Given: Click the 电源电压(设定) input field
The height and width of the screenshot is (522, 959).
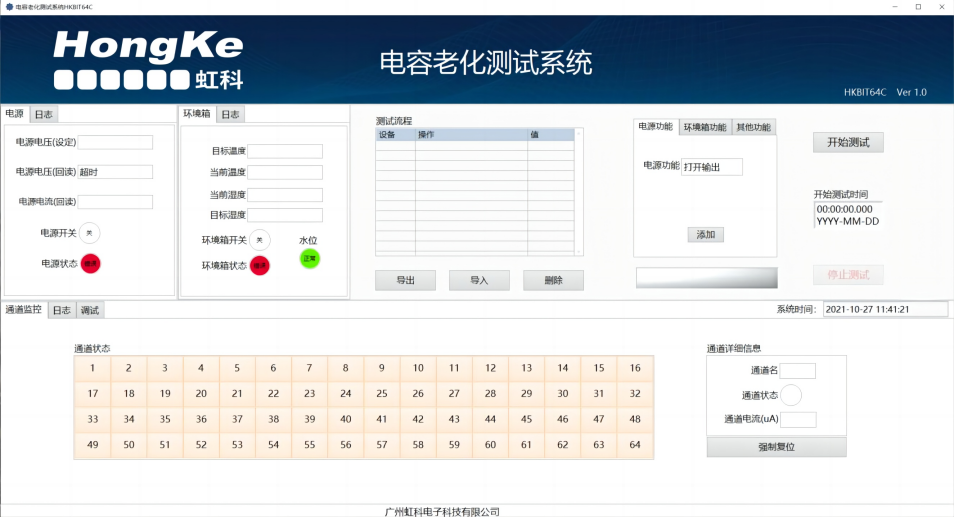Looking at the screenshot, I should [115, 143].
